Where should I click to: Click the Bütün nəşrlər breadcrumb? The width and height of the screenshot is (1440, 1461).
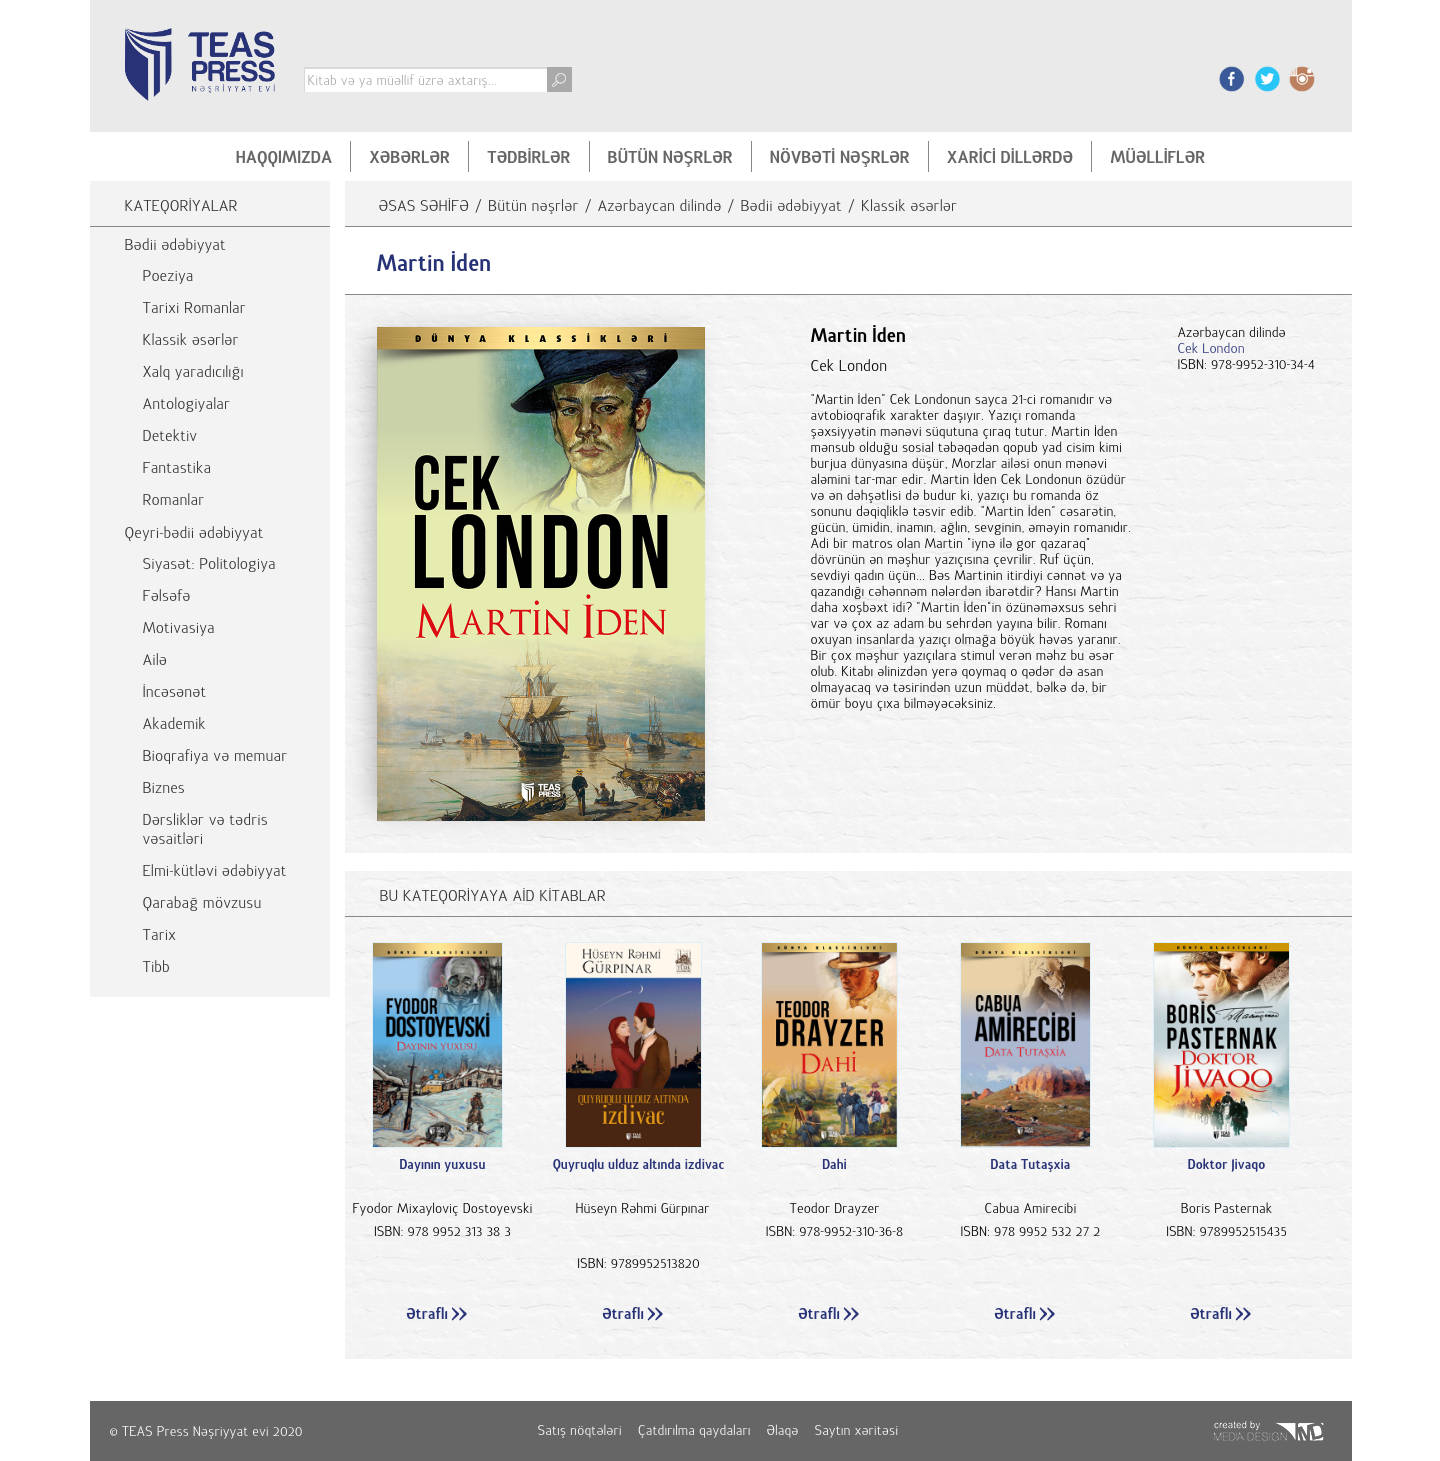coord(533,206)
